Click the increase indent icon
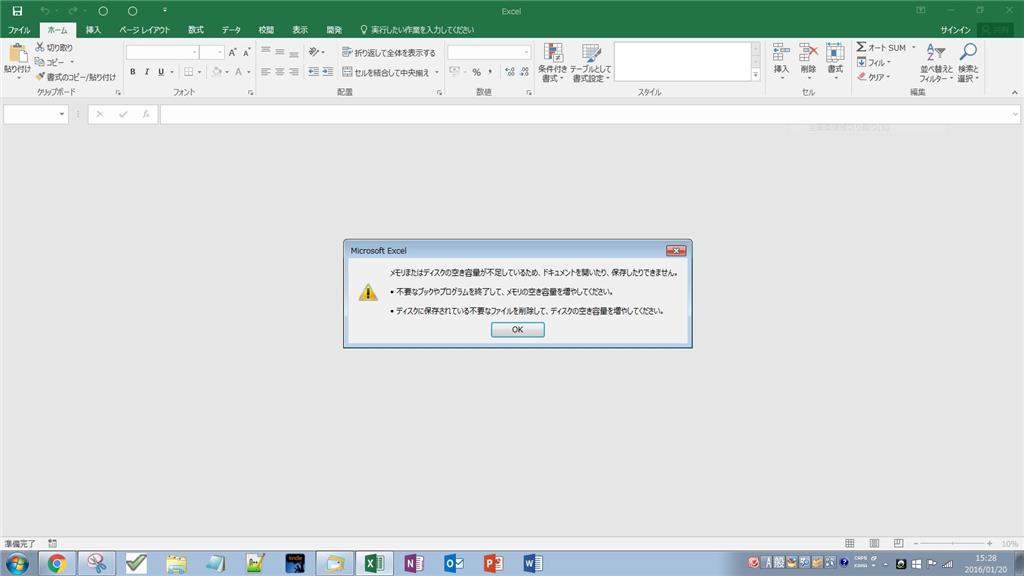This screenshot has width=1024, height=576. [327, 72]
